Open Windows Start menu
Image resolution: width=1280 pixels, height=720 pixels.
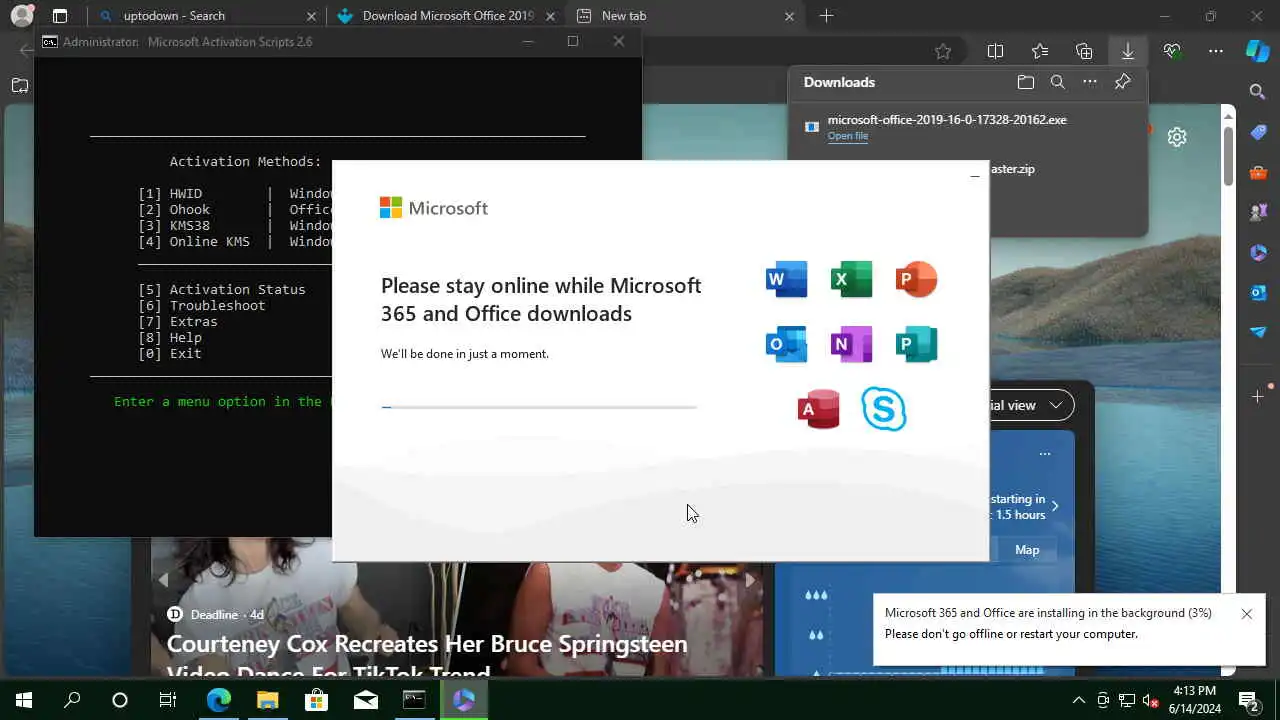pos(24,700)
